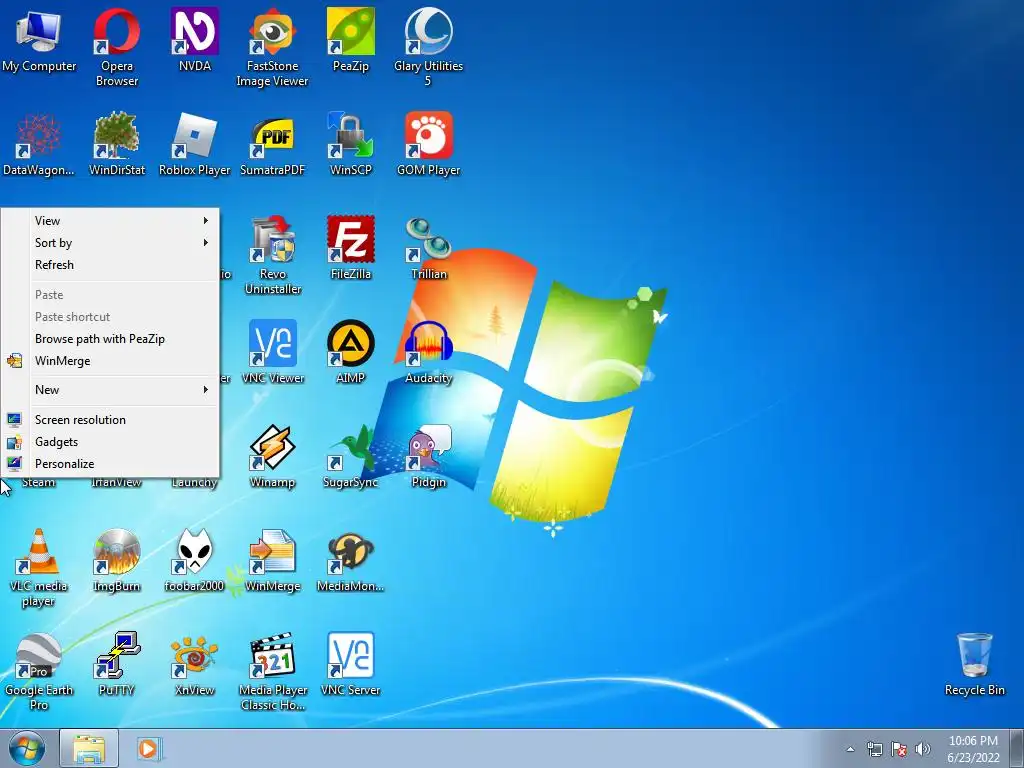Launch Windows Media Player from taskbar
This screenshot has width=1024, height=768.
pyautogui.click(x=149, y=749)
